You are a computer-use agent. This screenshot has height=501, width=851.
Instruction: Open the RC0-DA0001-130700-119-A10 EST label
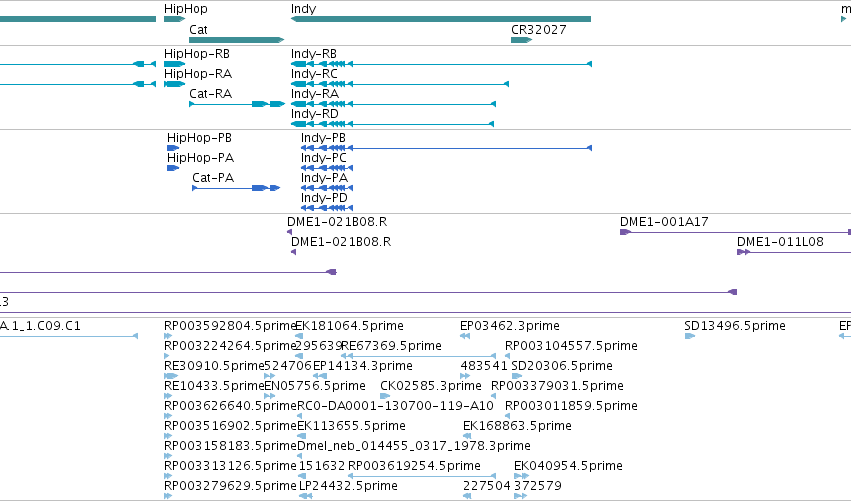click(395, 407)
